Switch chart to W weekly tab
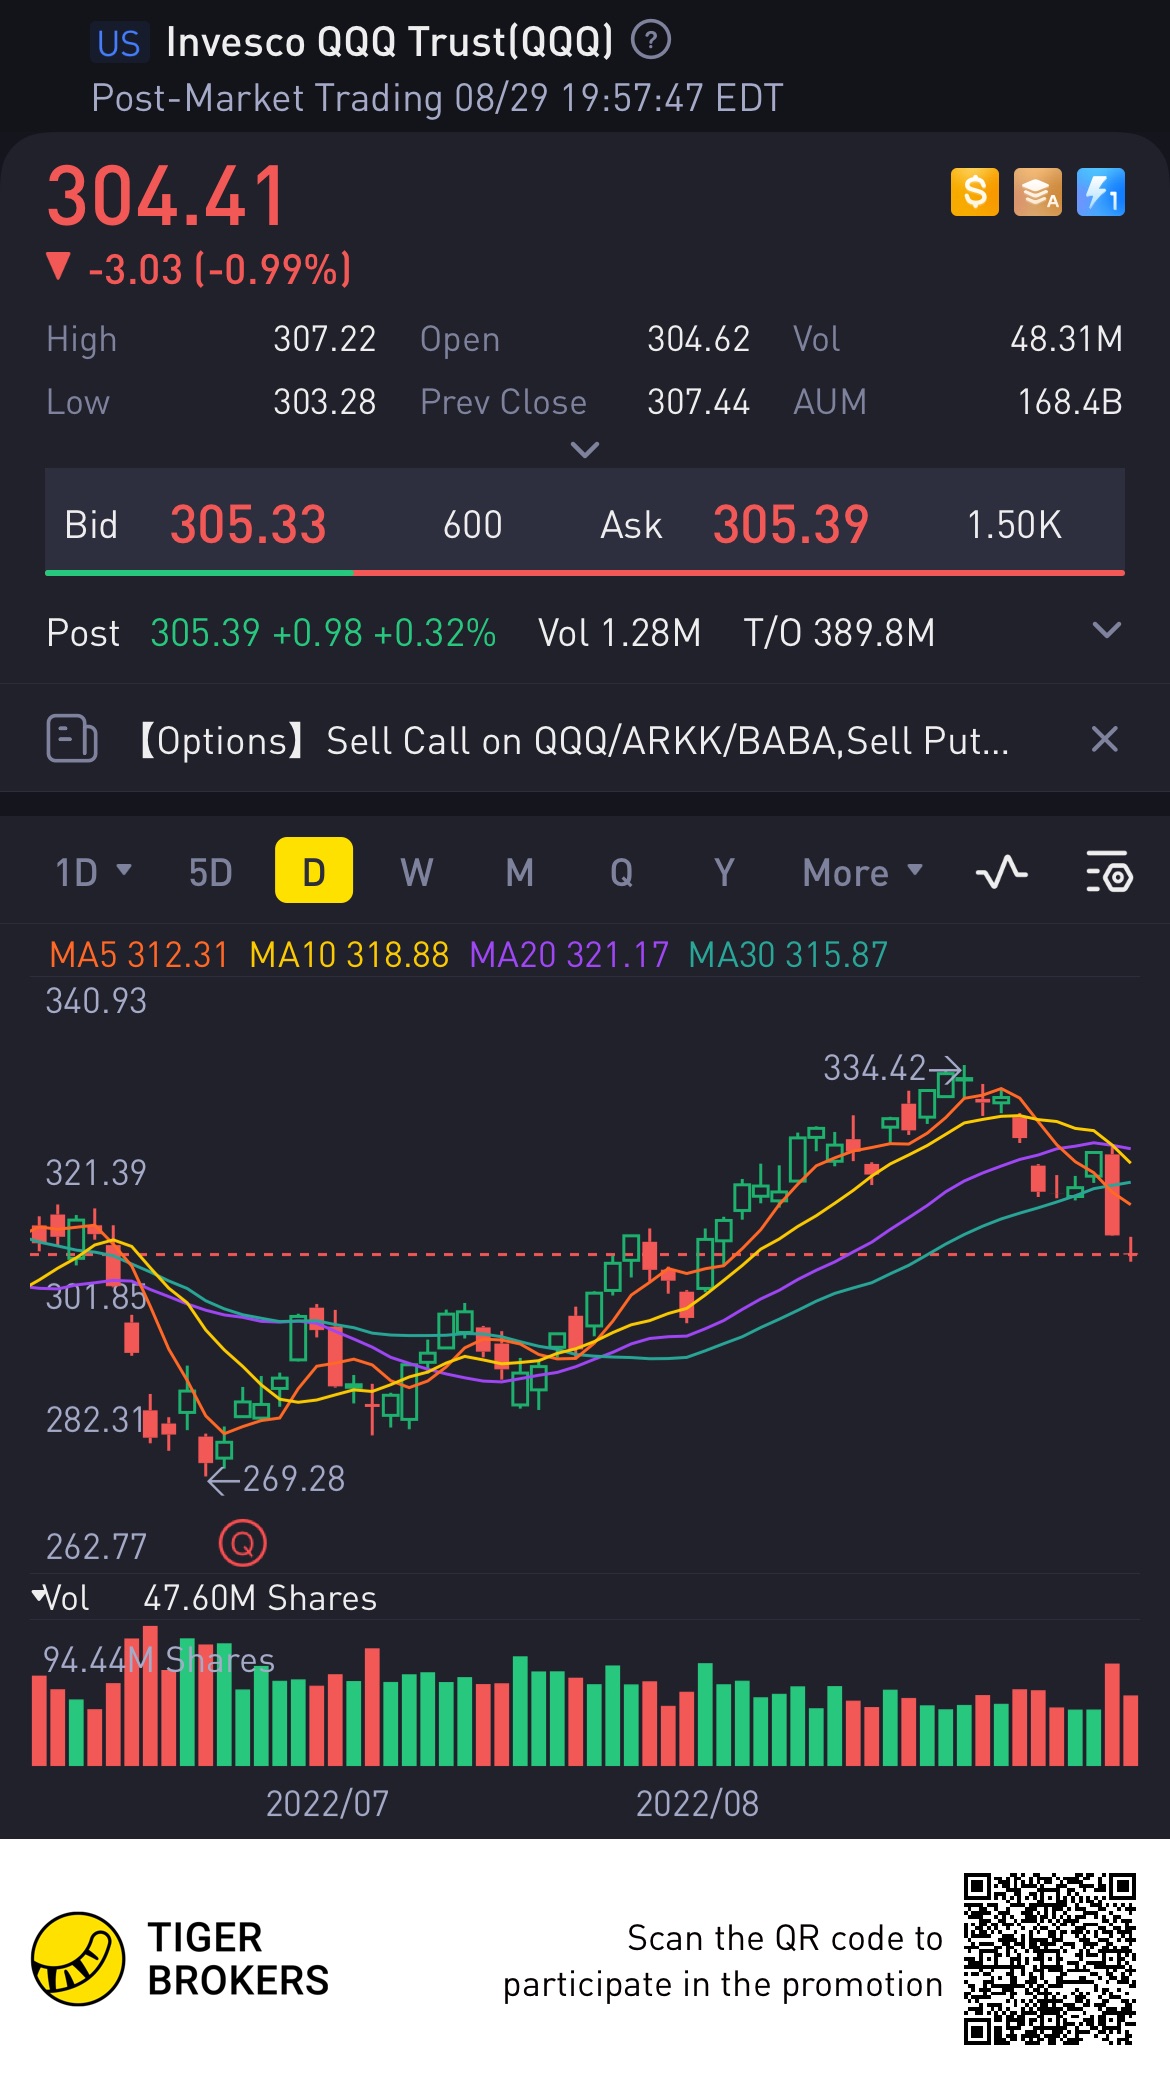The width and height of the screenshot is (1170, 2079). click(x=417, y=872)
